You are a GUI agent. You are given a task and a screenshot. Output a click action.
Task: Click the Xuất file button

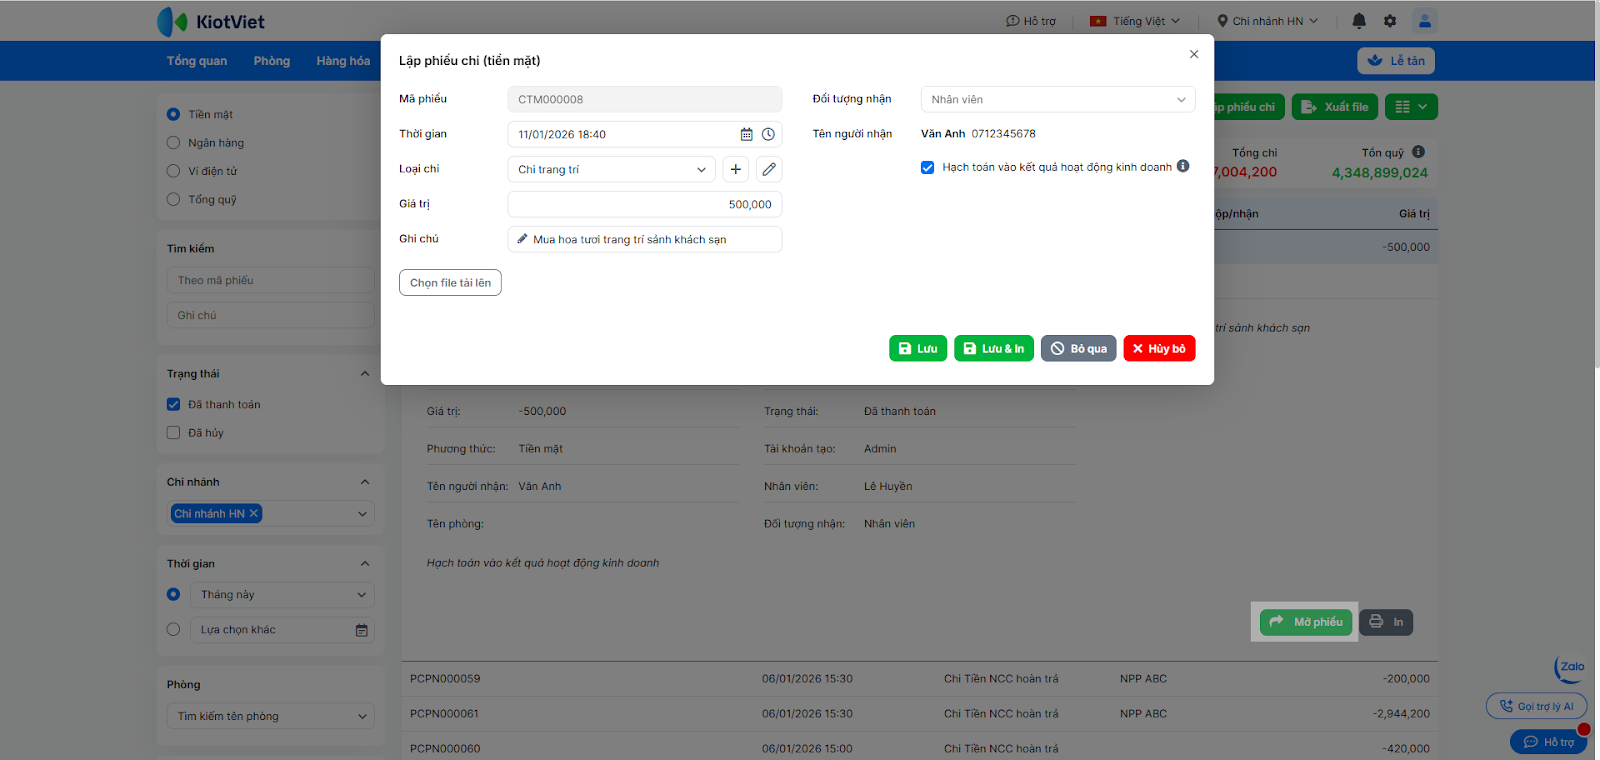tap(1335, 107)
